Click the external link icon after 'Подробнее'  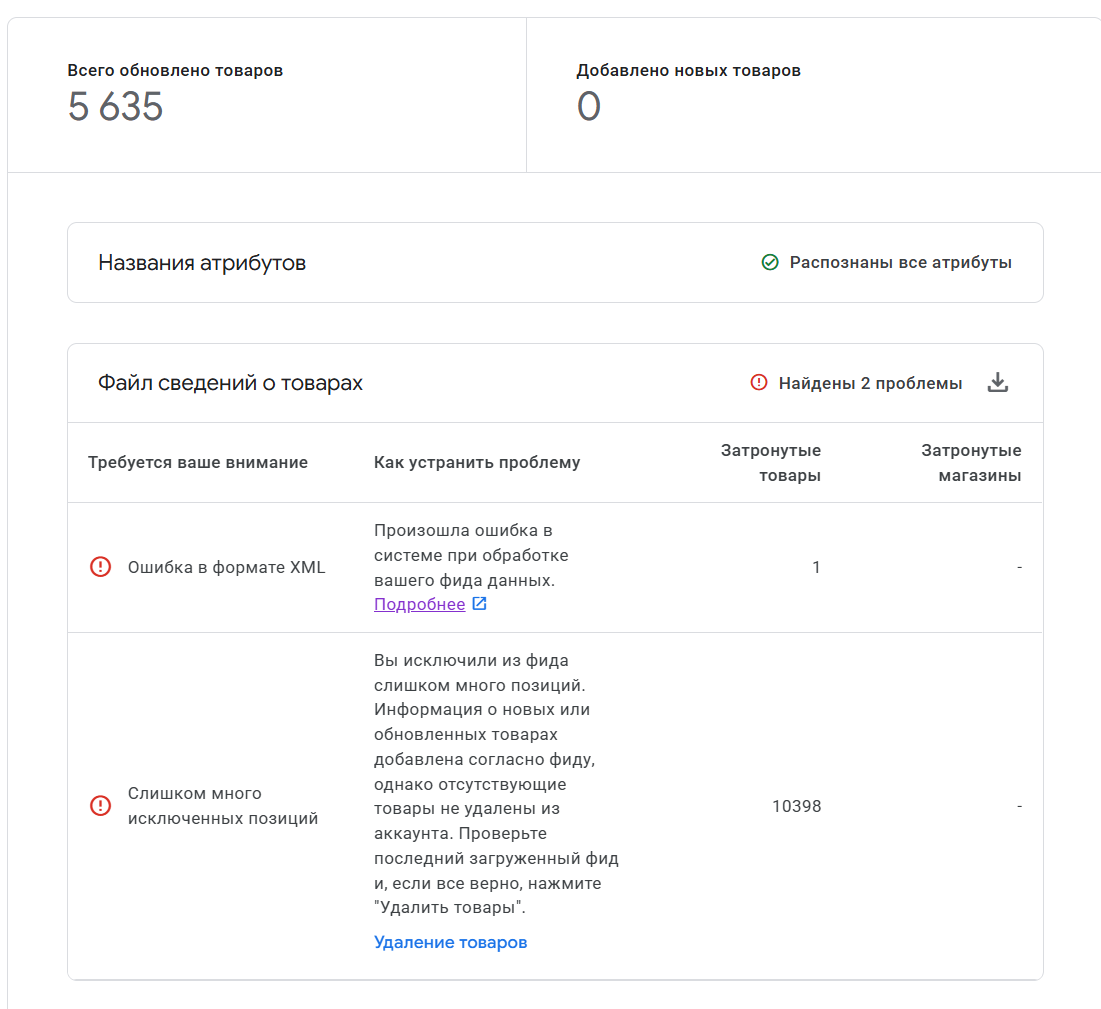coord(480,604)
